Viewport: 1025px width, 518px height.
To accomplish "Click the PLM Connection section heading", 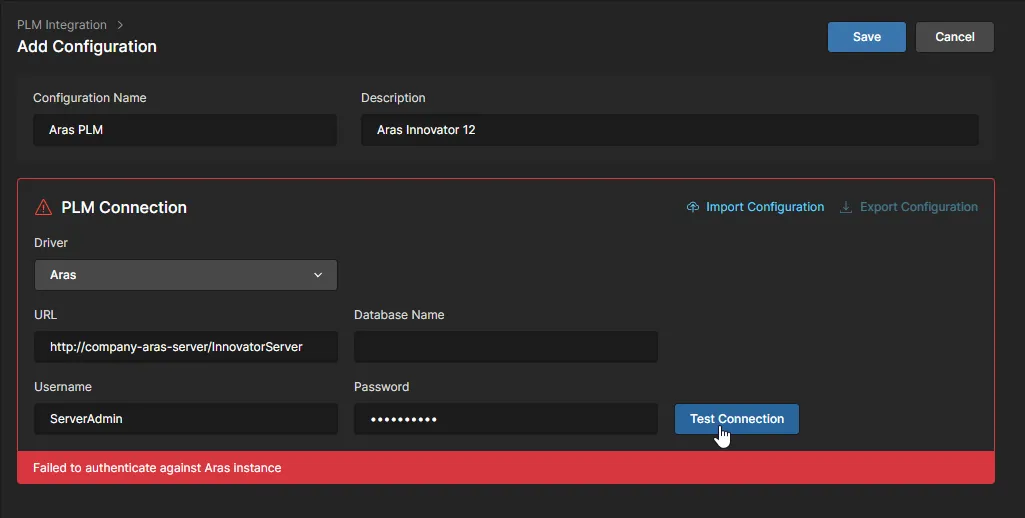I will click(124, 208).
